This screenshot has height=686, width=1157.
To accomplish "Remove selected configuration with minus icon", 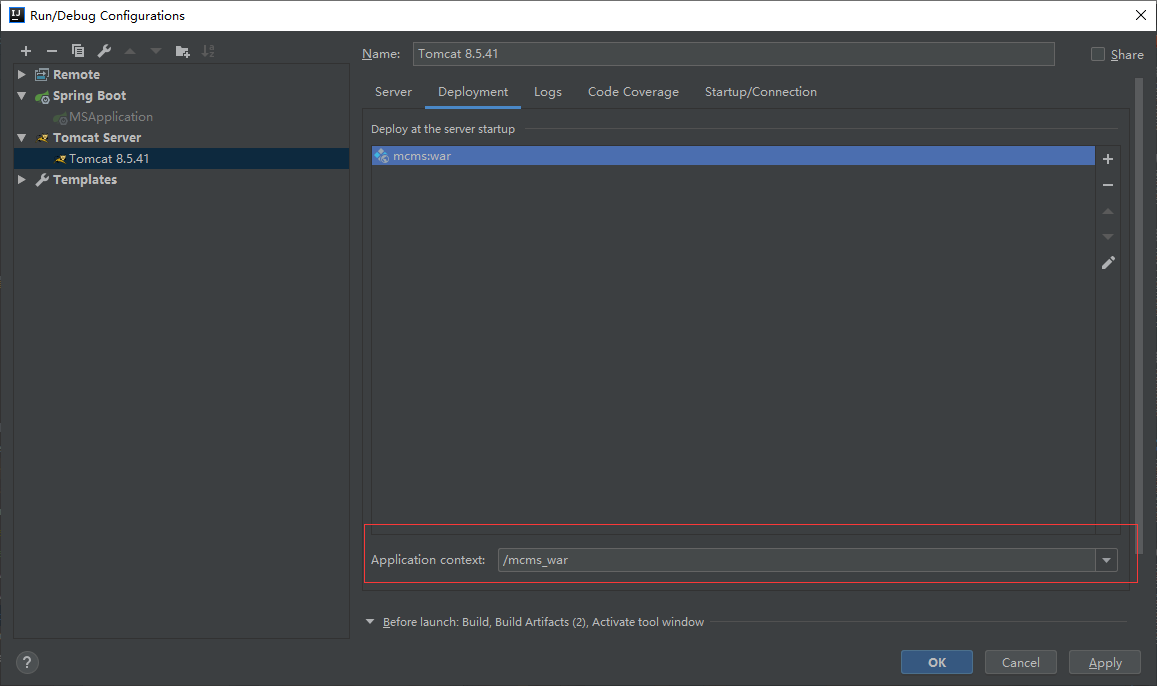I will pyautogui.click(x=52, y=51).
